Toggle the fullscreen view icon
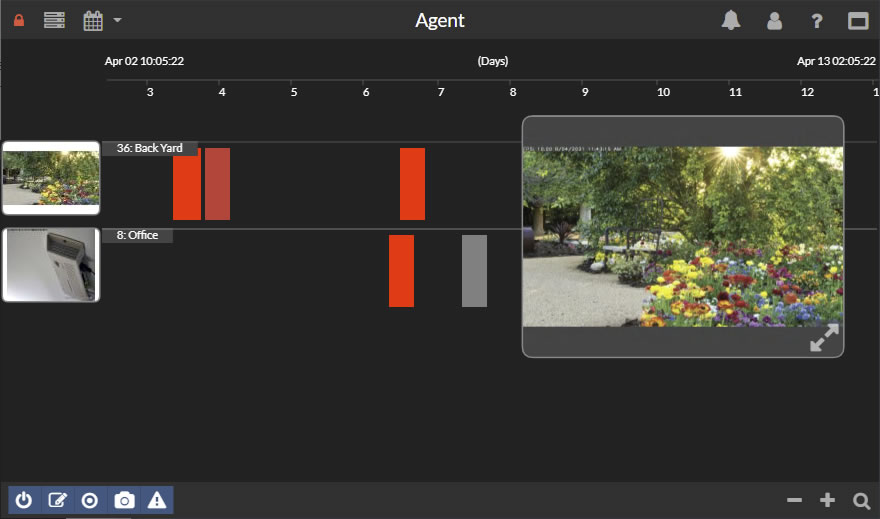Screen dimensions: 880x519 click(858, 20)
